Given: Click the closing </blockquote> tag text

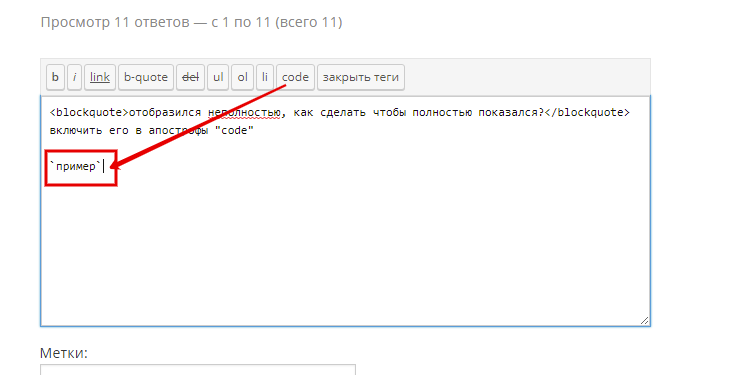Looking at the screenshot, I should click(586, 112).
